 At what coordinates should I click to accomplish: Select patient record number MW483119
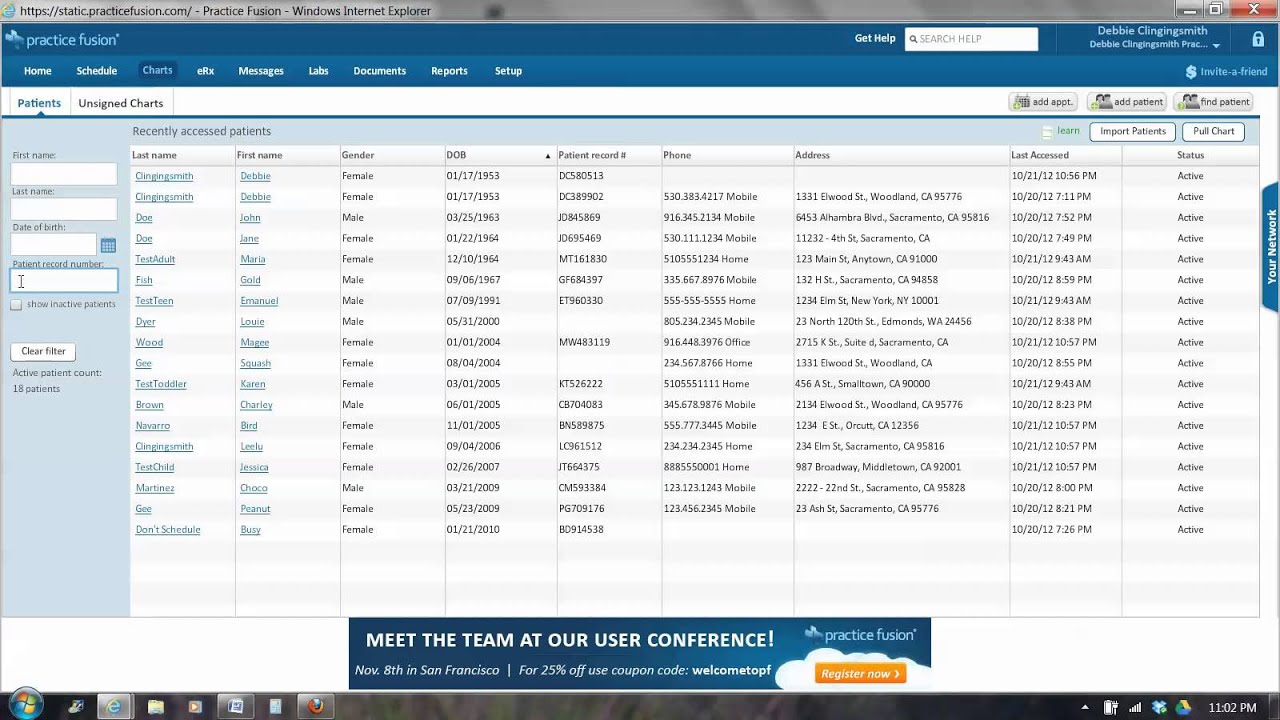click(584, 342)
